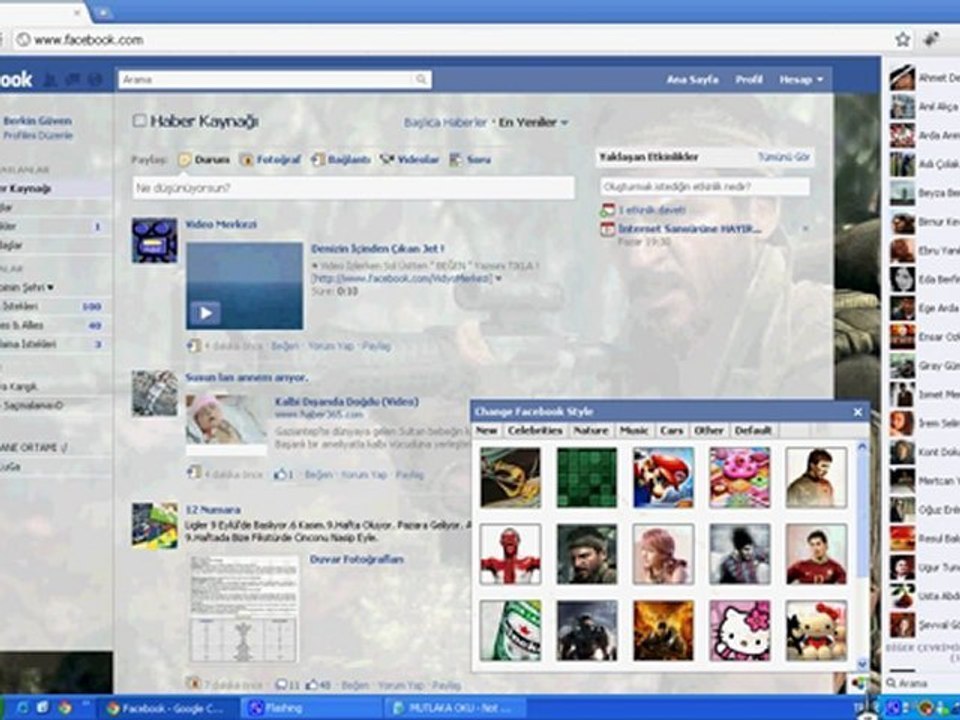The image size is (960, 720).
Task: Choose the soldier with cap theme
Action: (x=587, y=554)
